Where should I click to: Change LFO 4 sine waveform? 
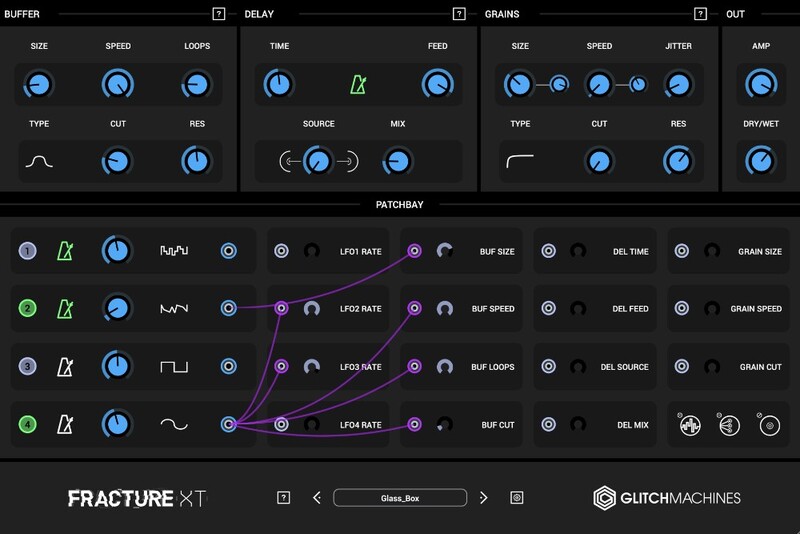tap(174, 424)
